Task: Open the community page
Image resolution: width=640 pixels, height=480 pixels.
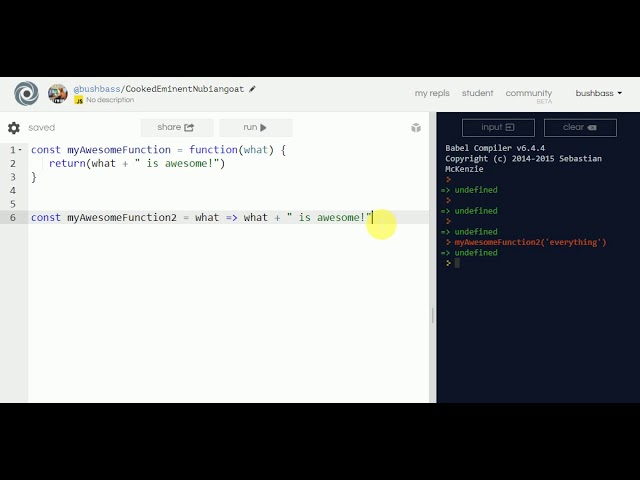Action: (529, 93)
